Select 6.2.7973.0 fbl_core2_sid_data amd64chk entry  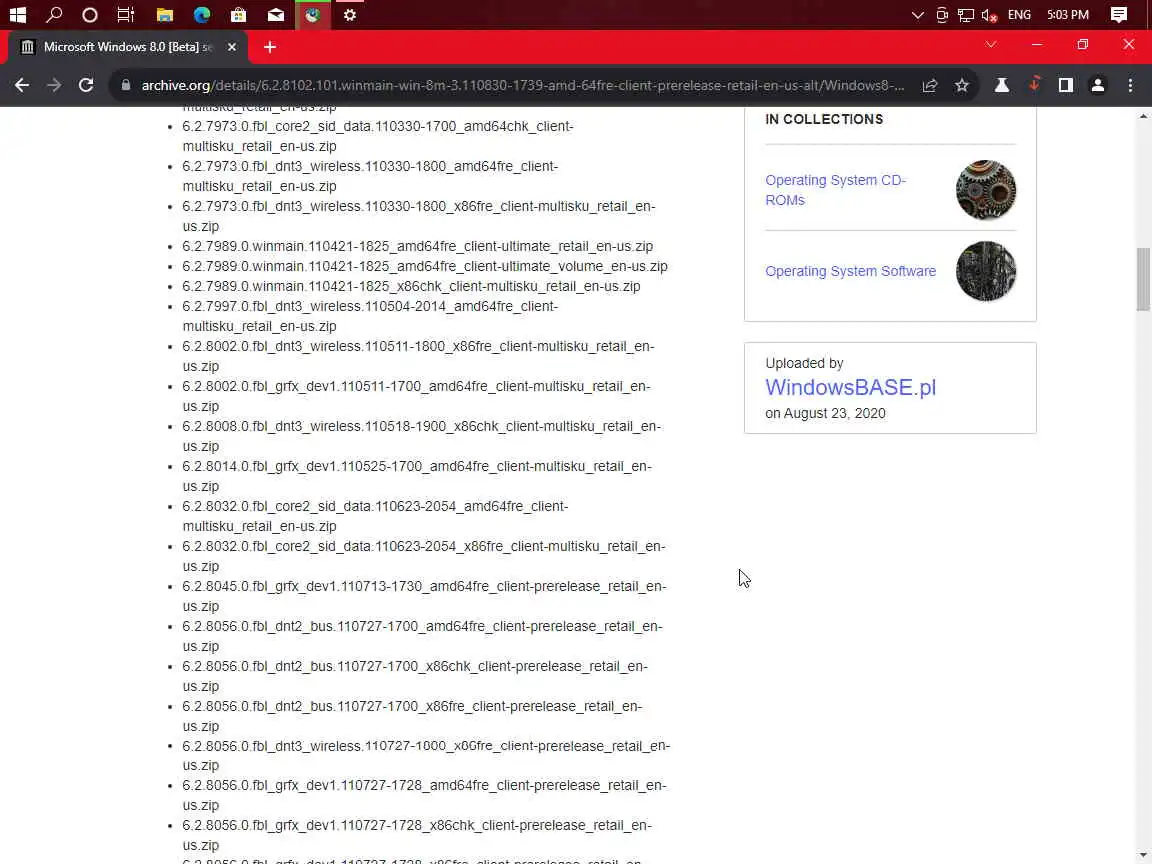(x=378, y=136)
